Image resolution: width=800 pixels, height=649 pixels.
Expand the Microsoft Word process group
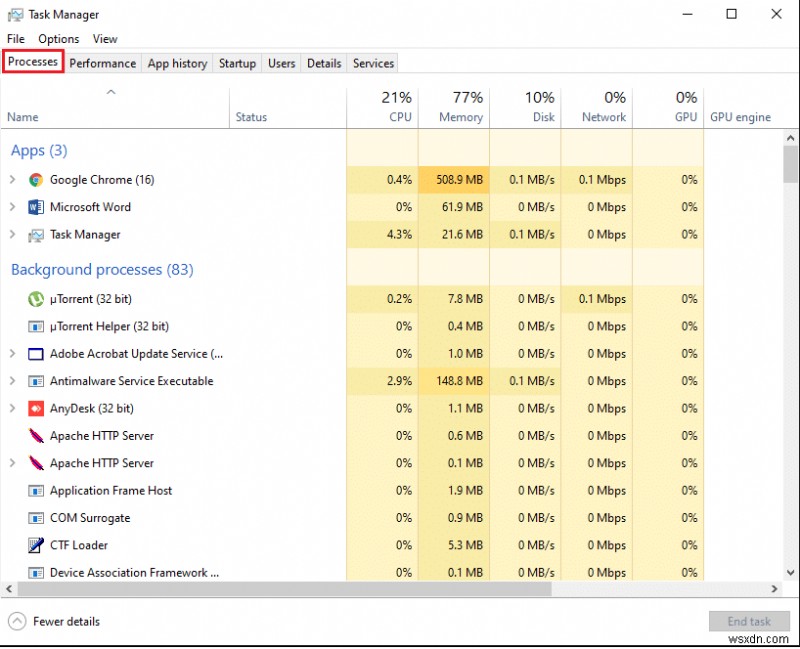point(12,207)
